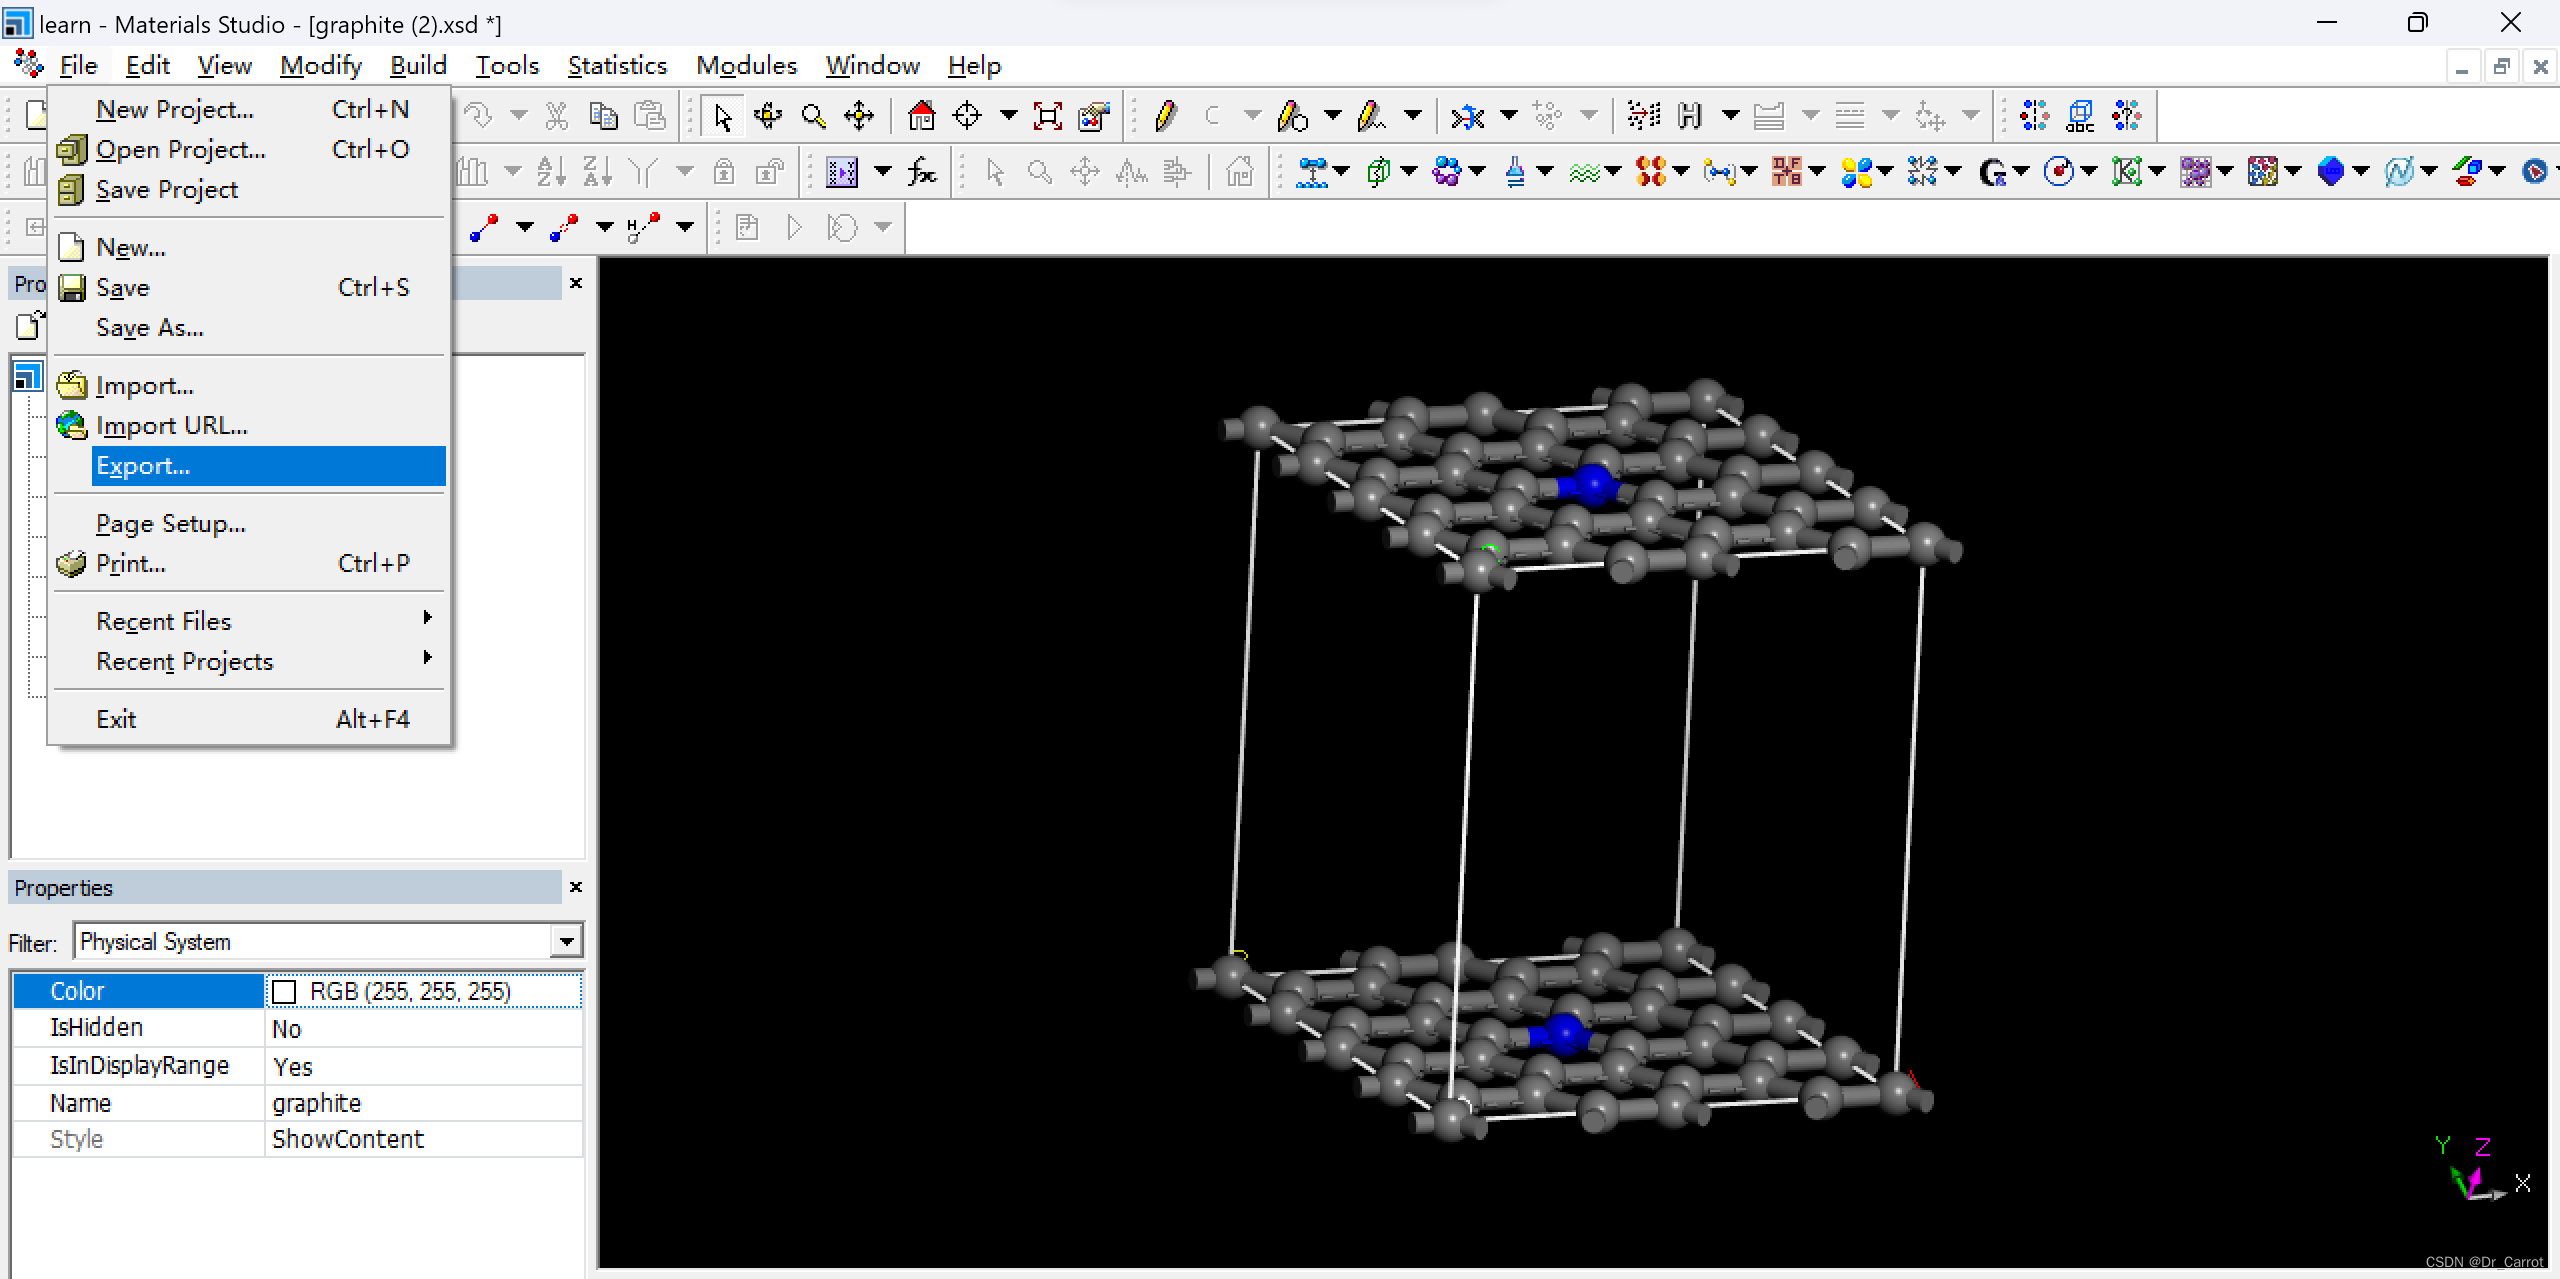Open dropdown arrow beside Recenter crosshair tool

click(1009, 116)
